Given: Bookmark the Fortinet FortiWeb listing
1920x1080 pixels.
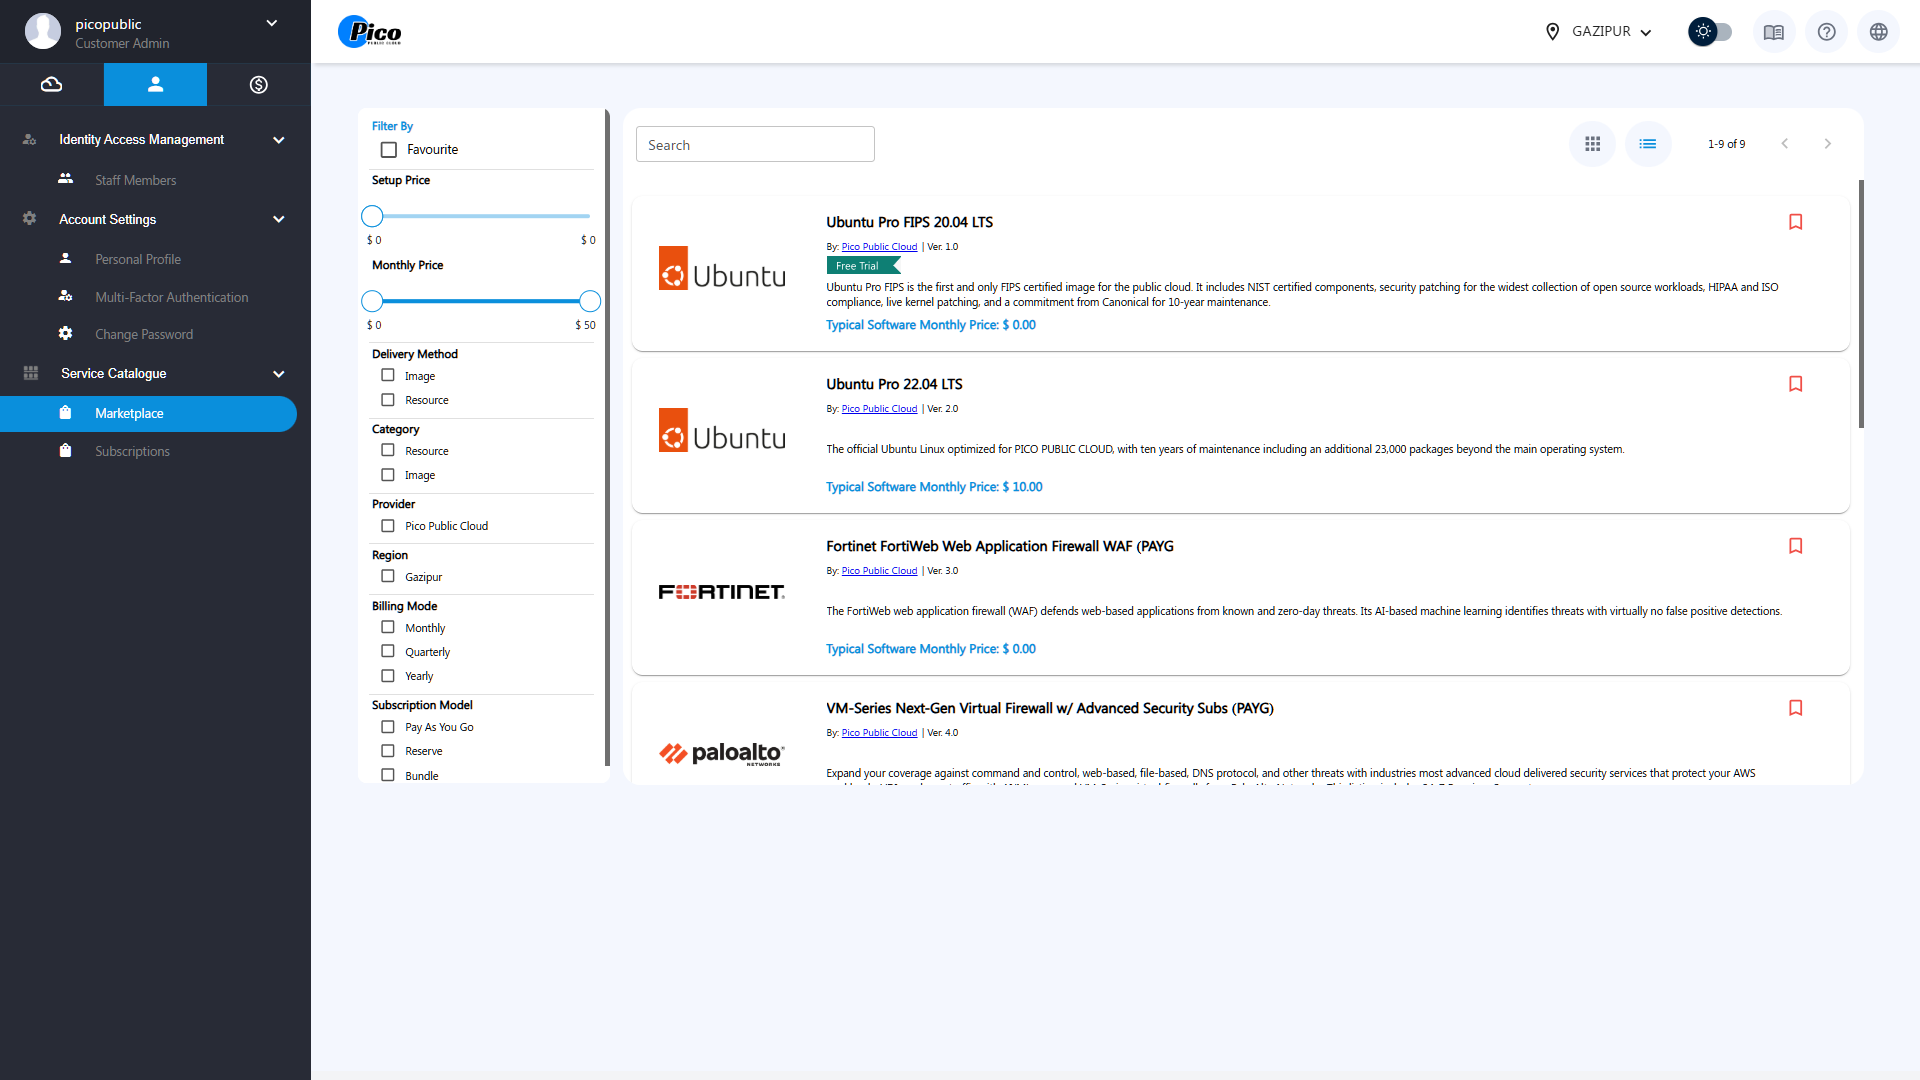Looking at the screenshot, I should tap(1795, 546).
